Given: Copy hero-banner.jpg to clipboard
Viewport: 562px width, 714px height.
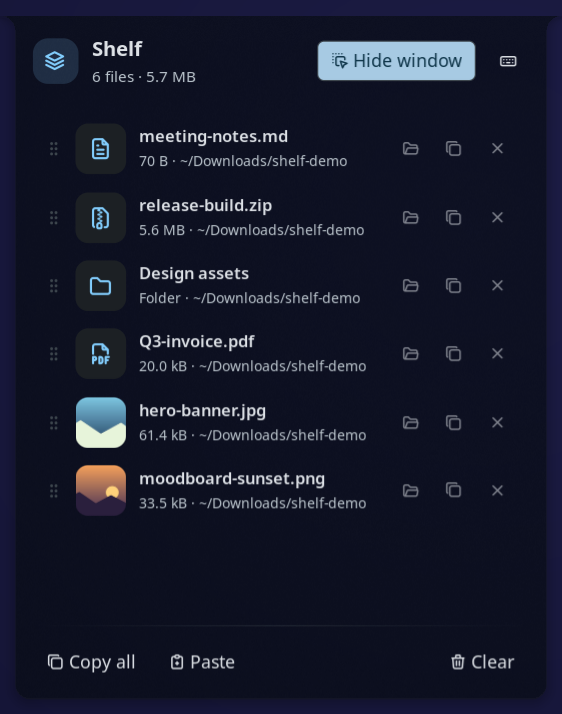Looking at the screenshot, I should (454, 423).
